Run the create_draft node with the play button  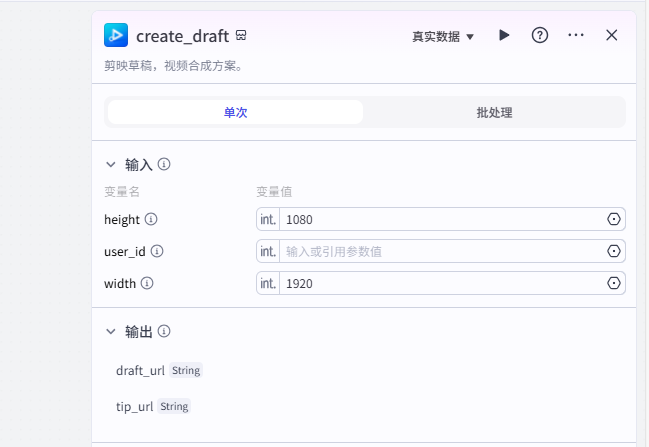504,35
